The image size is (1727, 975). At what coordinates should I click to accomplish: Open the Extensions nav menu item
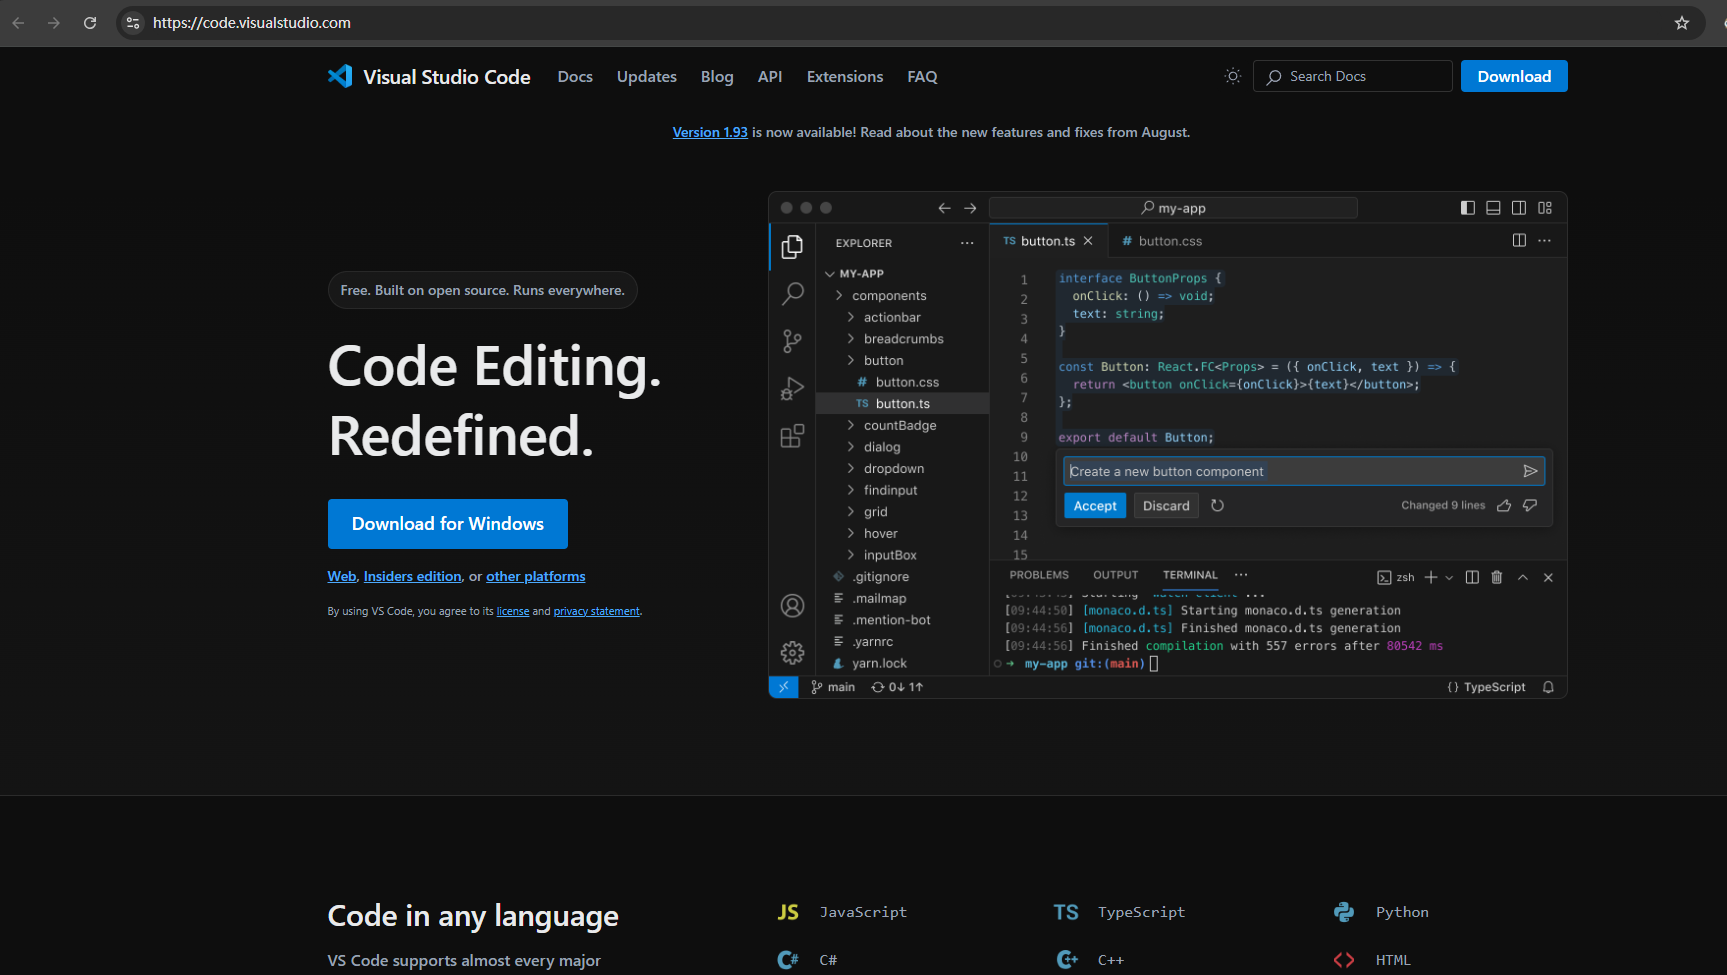[x=845, y=77]
